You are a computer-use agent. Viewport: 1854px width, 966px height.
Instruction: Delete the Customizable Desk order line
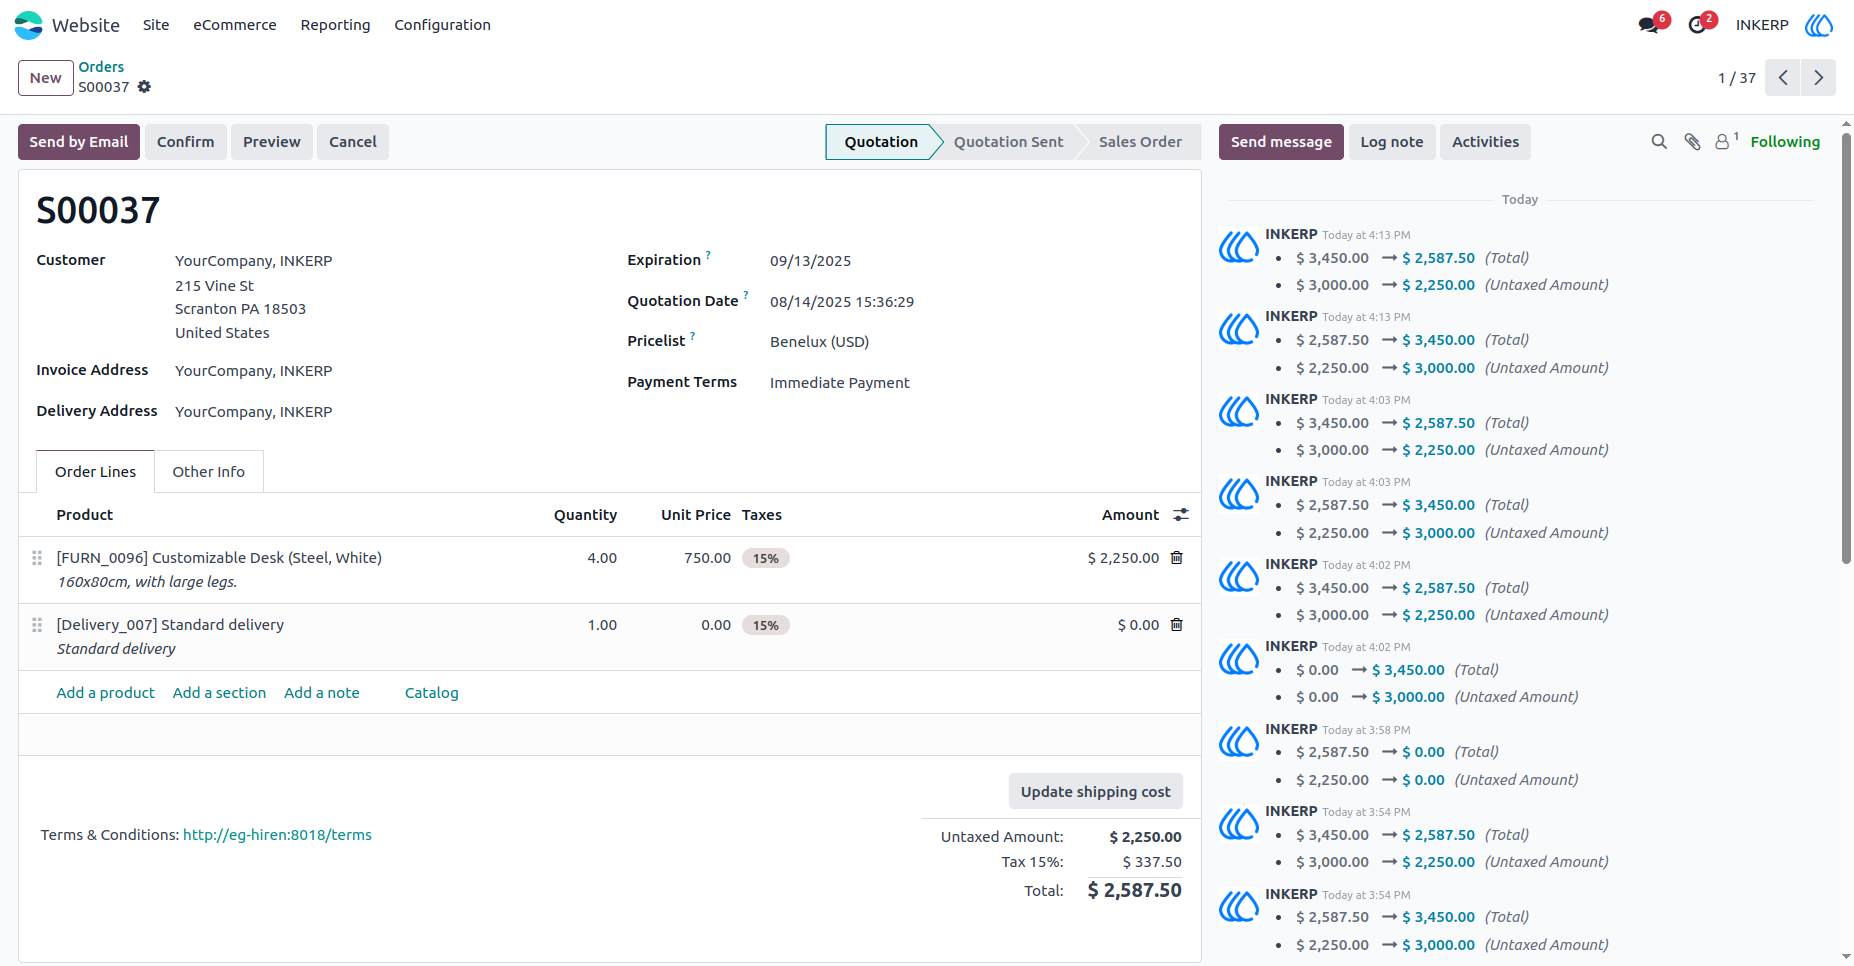(1177, 558)
